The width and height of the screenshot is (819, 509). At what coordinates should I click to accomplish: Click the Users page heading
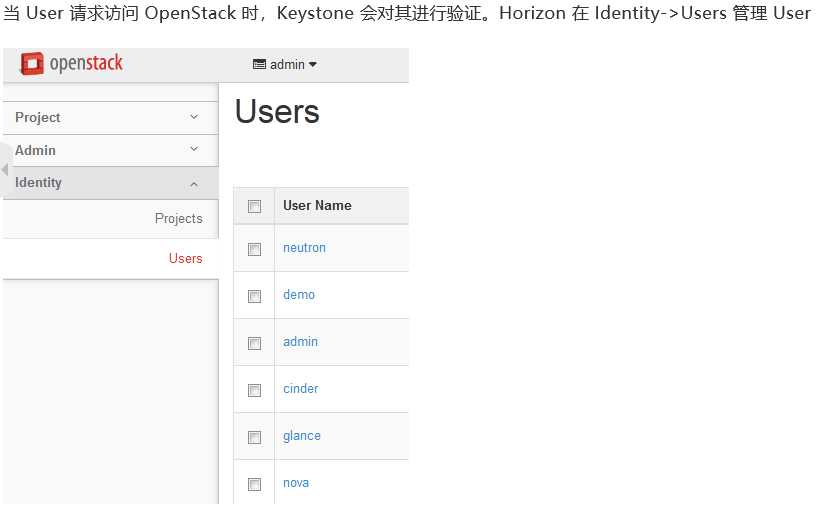click(x=277, y=111)
